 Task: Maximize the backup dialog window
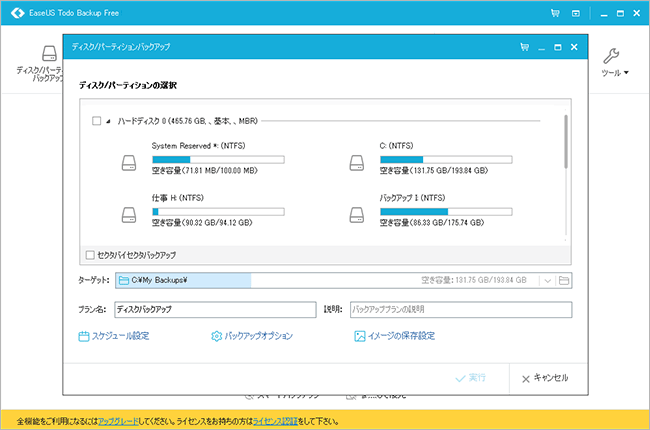(x=558, y=47)
